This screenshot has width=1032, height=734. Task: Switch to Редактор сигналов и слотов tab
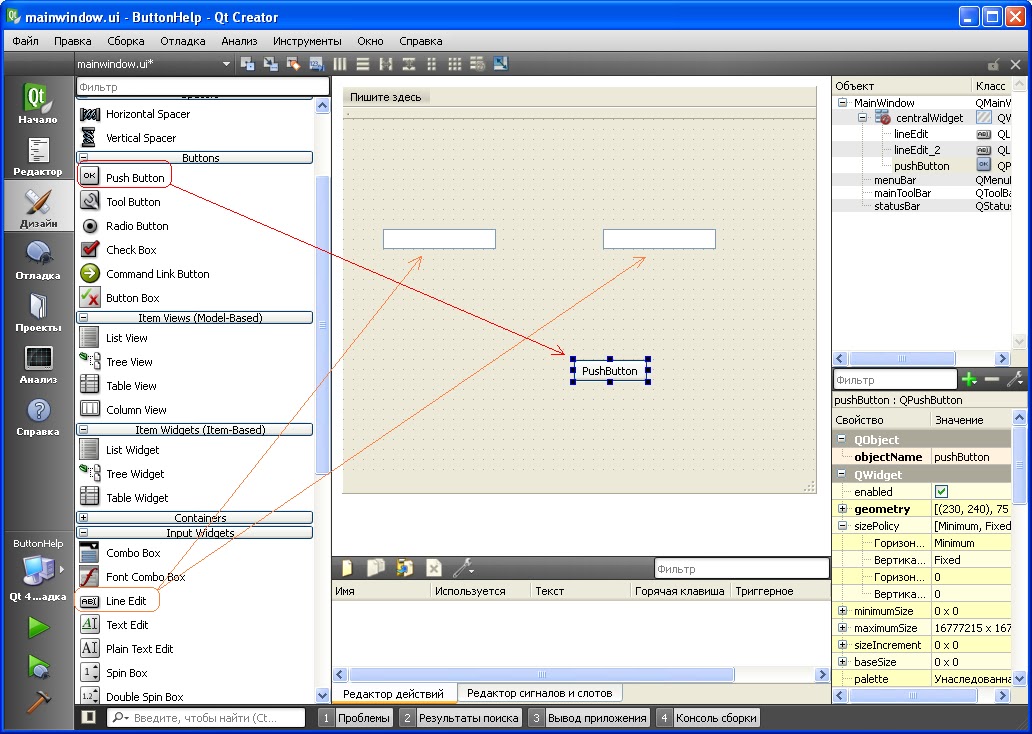pos(539,693)
